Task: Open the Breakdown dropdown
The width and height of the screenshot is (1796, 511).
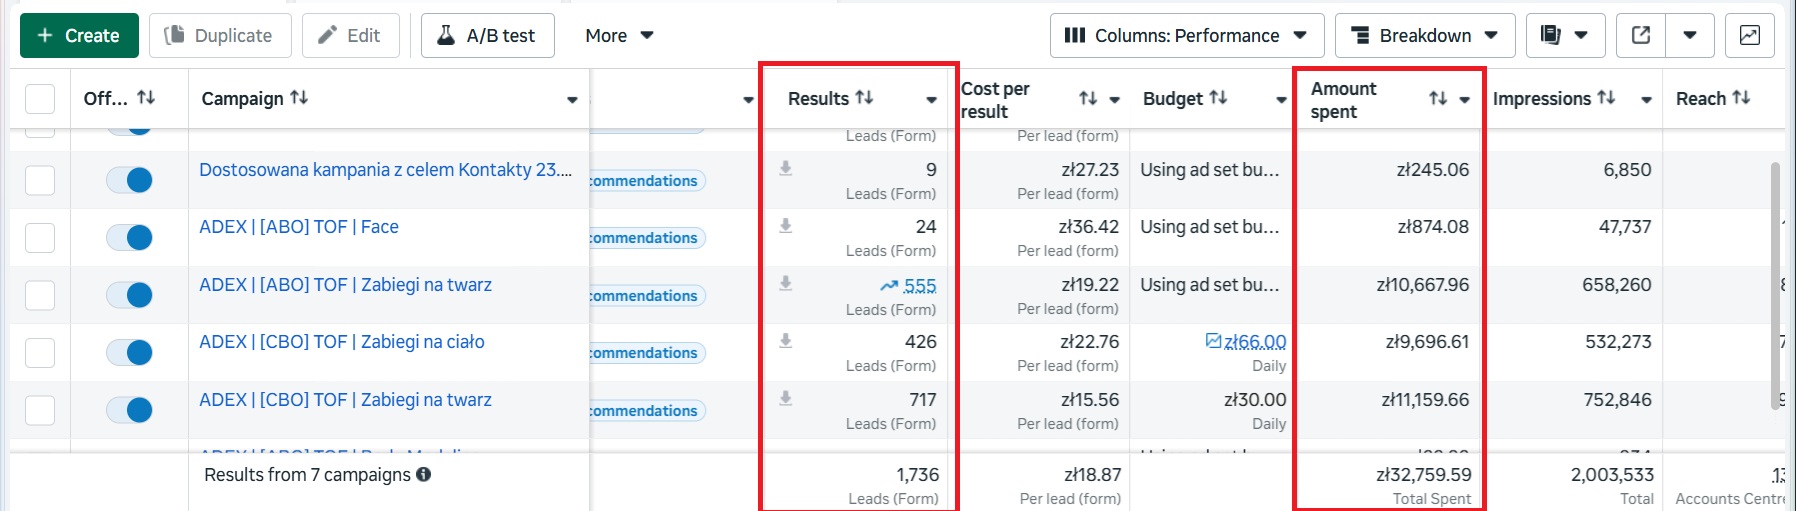Action: 1424,36
